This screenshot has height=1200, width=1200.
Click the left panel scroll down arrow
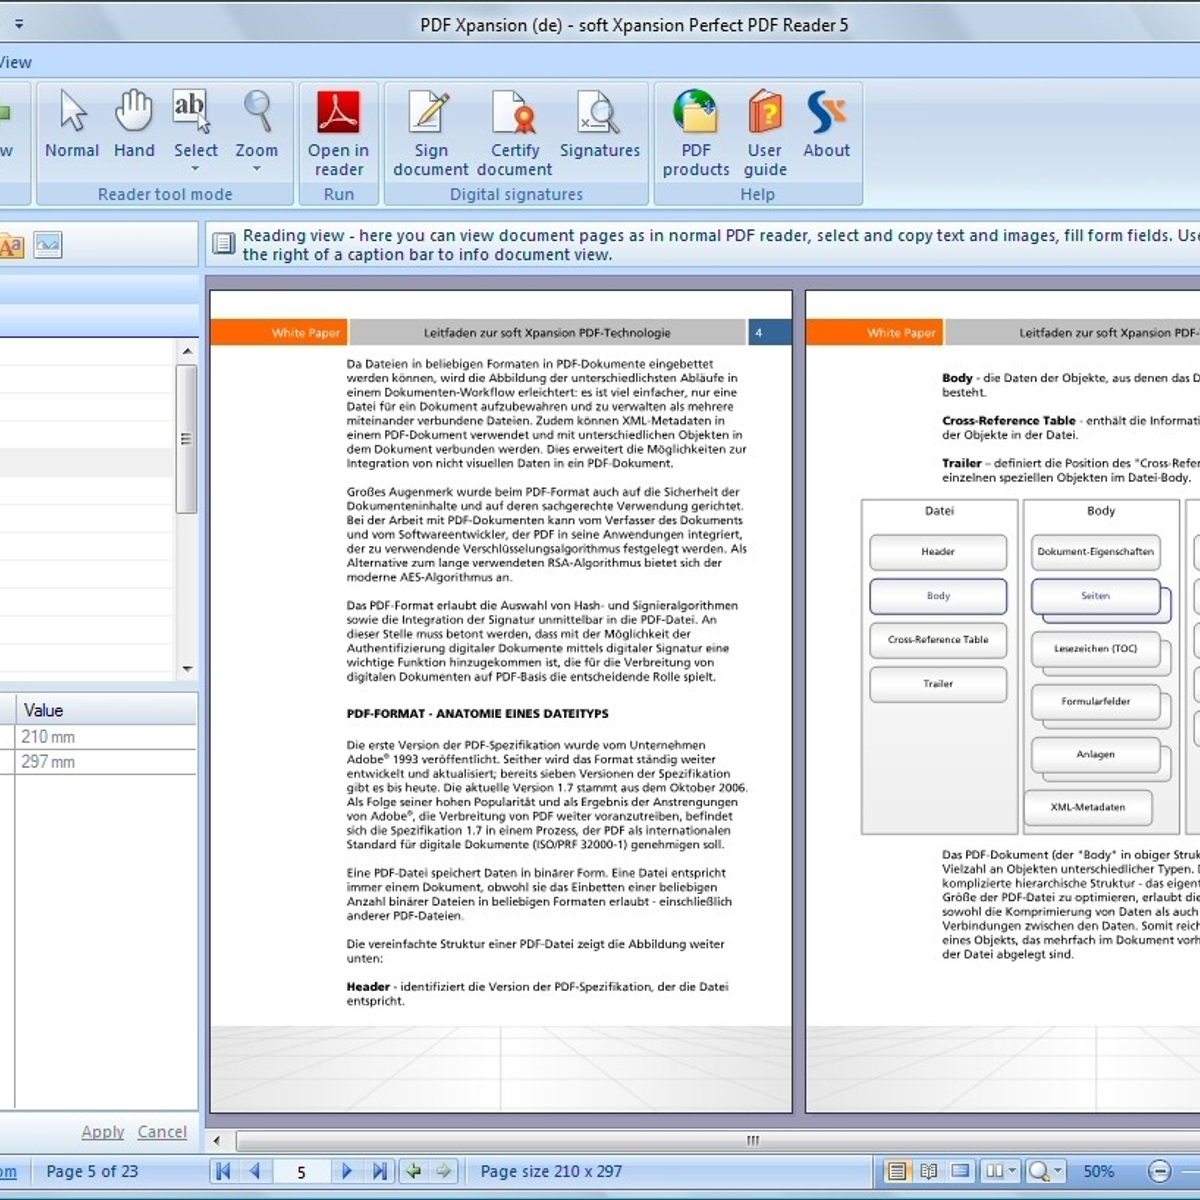pos(187,669)
